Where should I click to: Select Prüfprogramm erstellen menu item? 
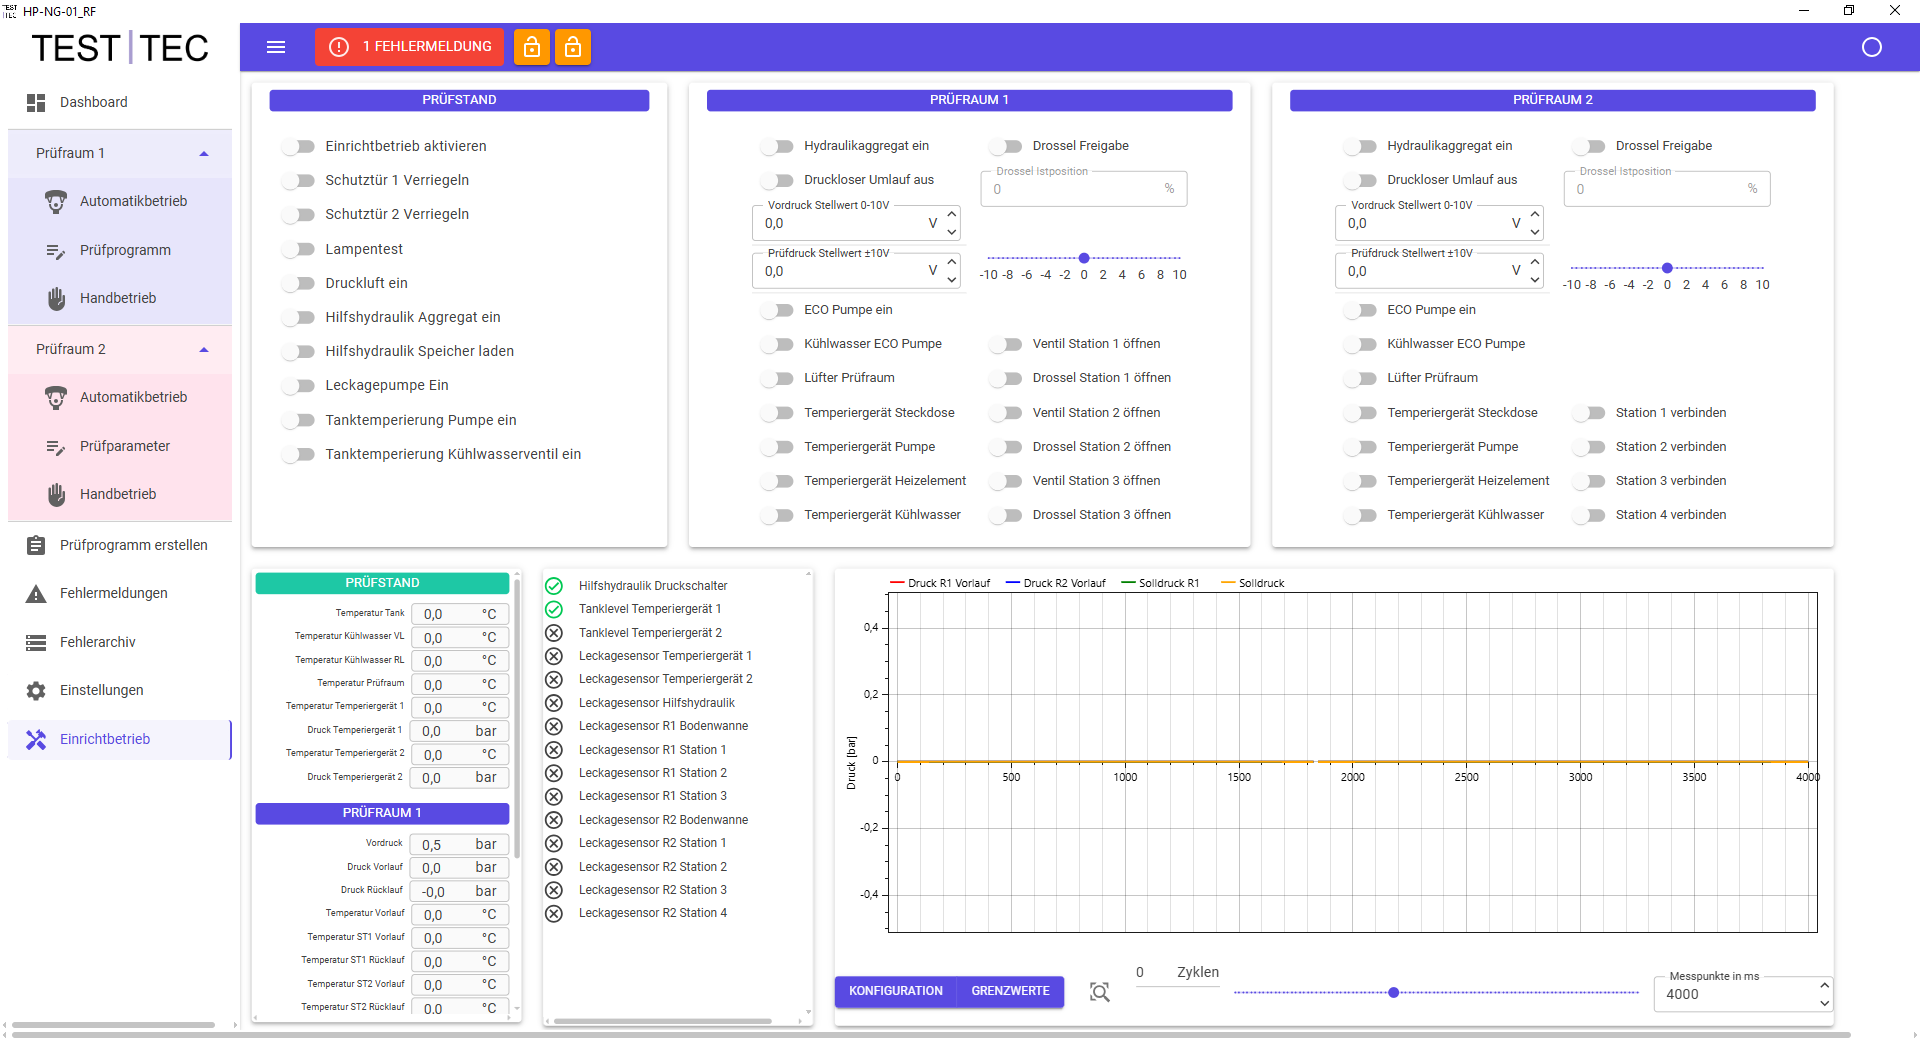pos(133,545)
